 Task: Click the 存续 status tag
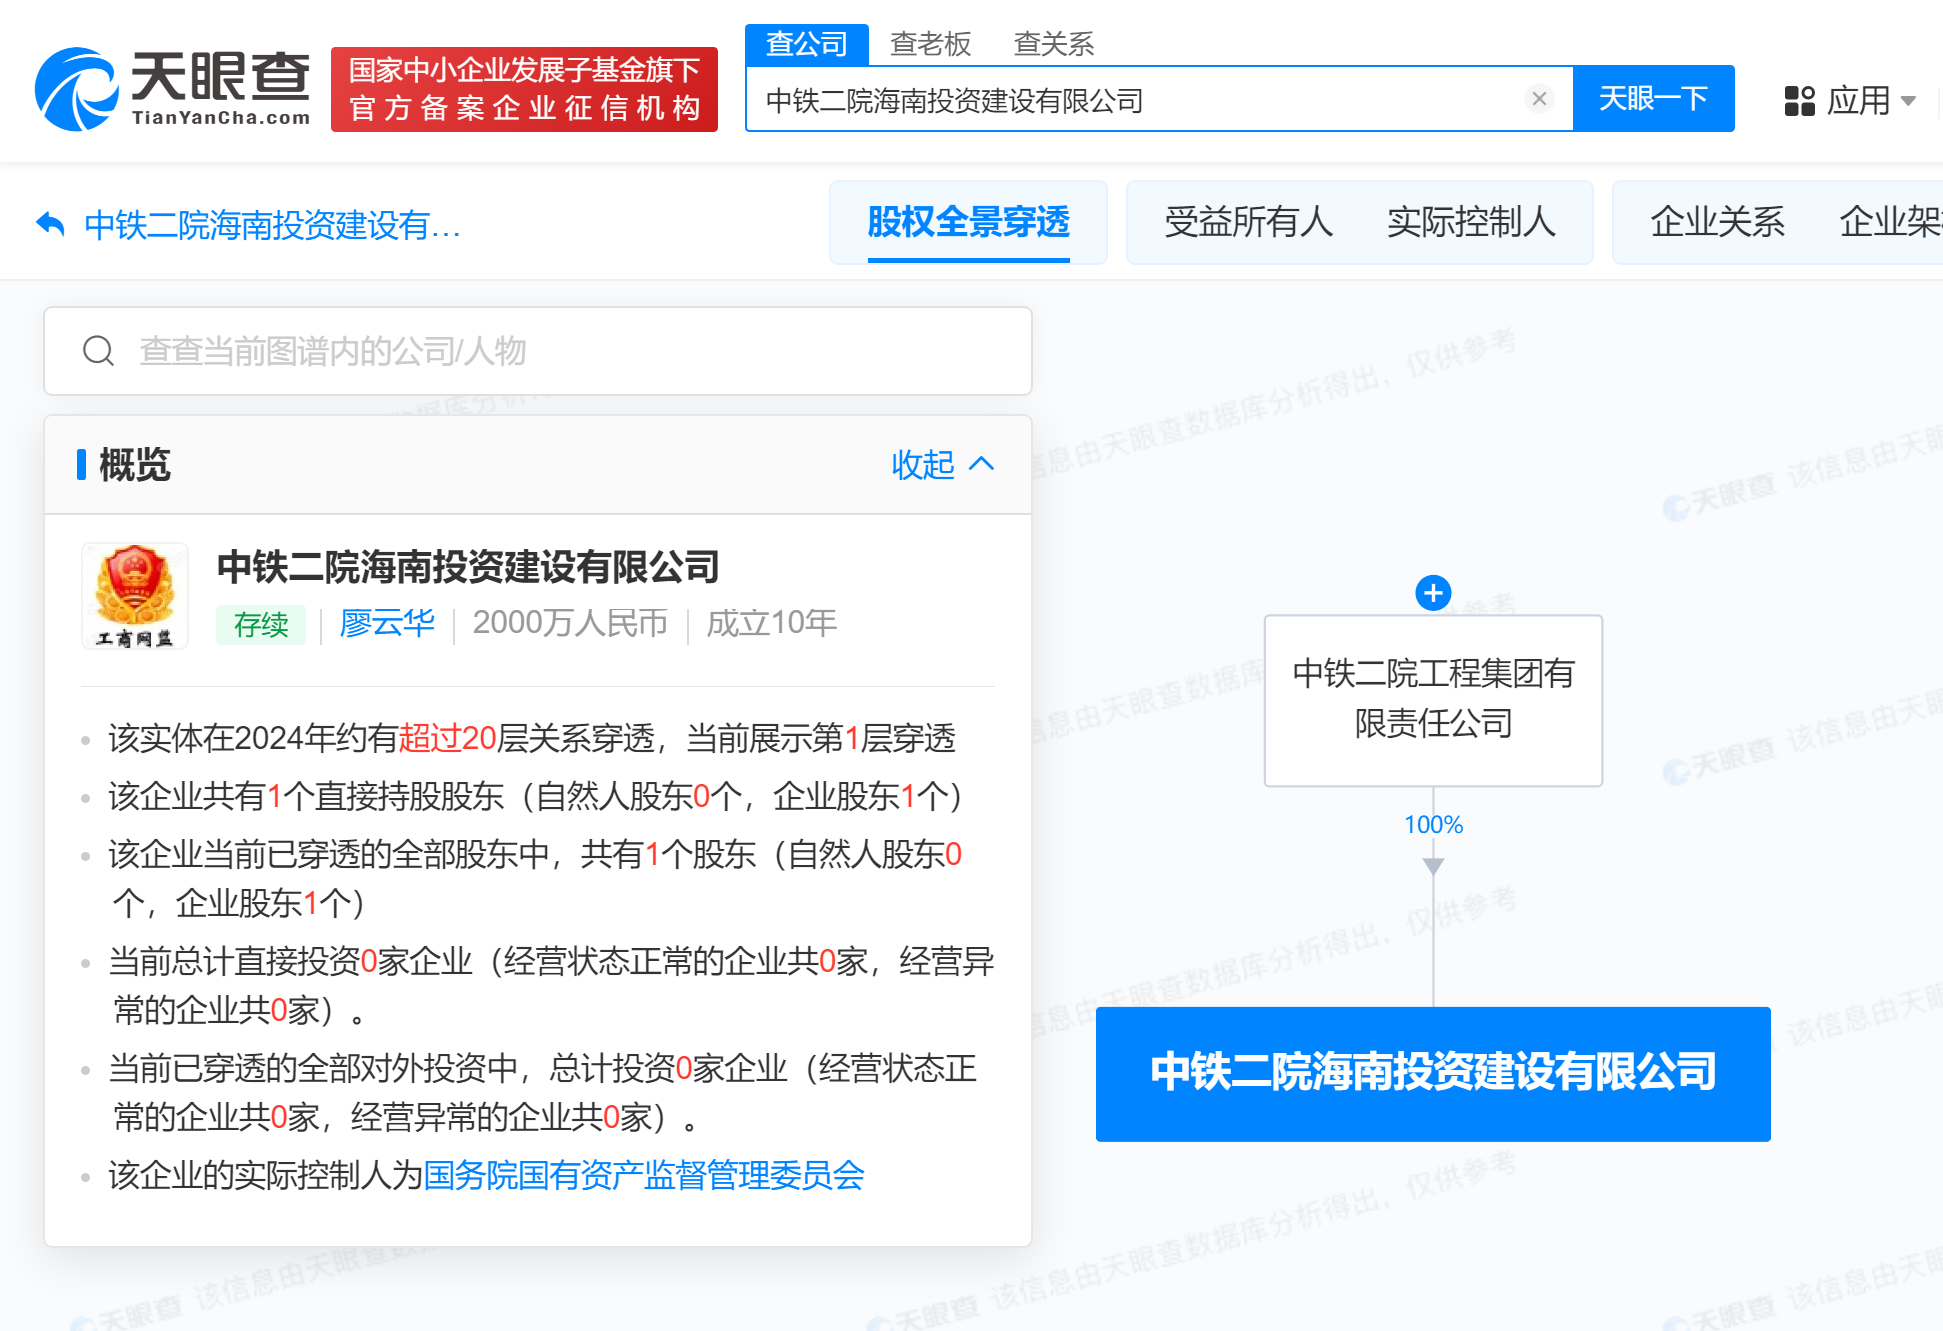coord(261,625)
